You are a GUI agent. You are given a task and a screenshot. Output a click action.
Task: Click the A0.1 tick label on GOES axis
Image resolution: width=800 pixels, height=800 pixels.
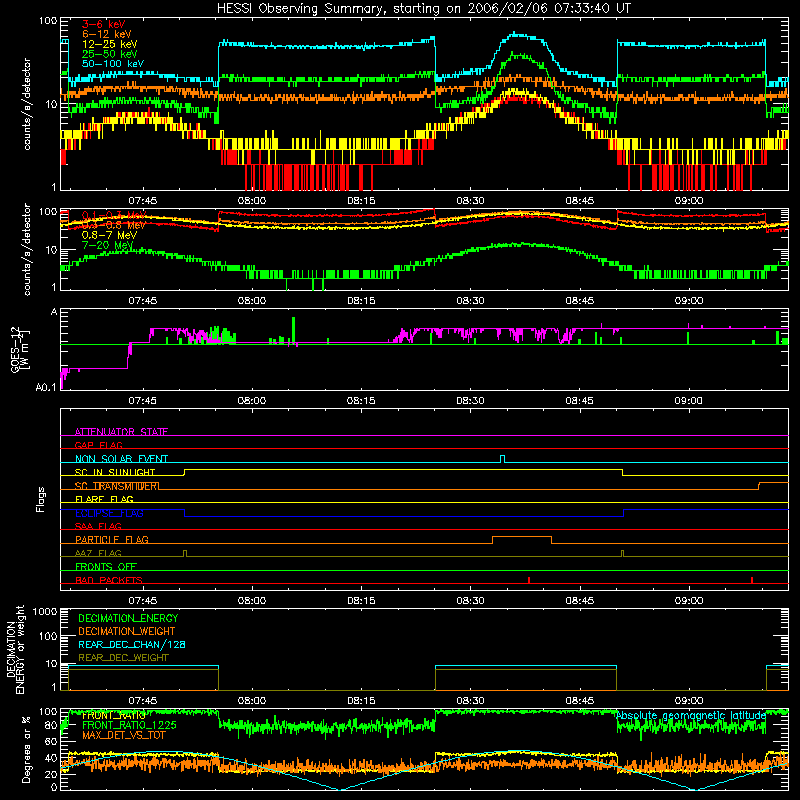[46, 388]
